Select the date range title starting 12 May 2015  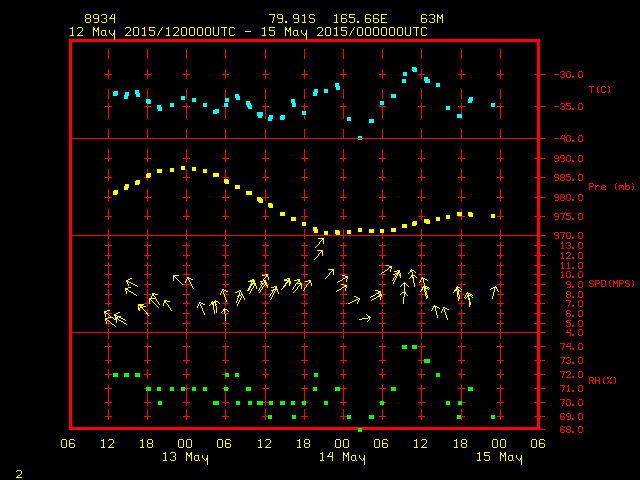(x=247, y=31)
